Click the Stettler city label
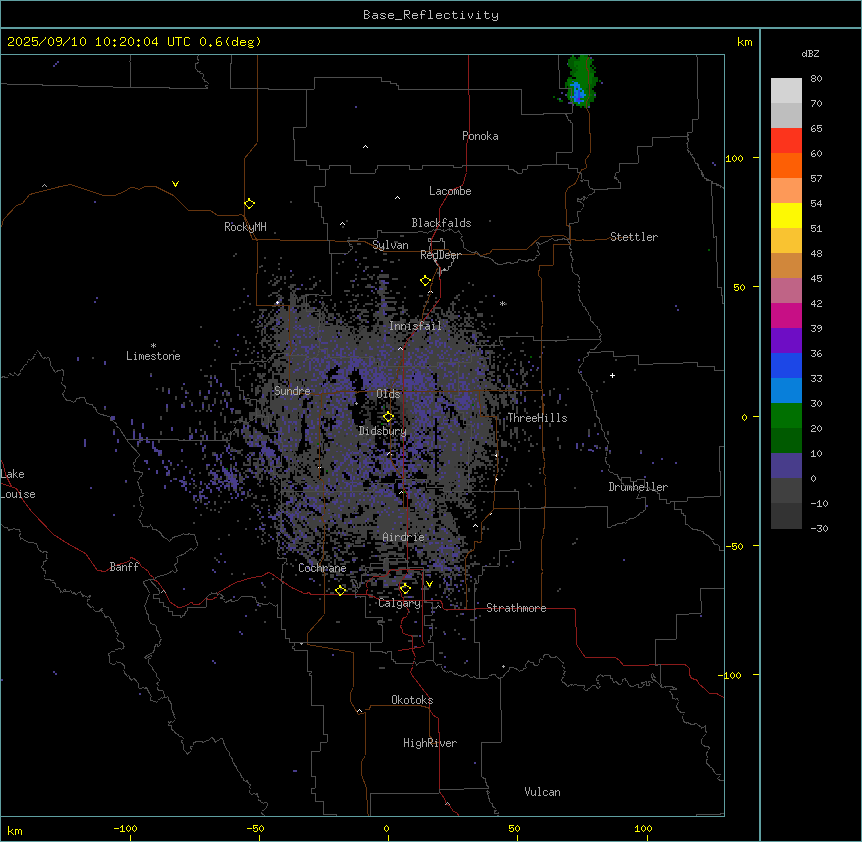862x842 pixels. click(634, 237)
